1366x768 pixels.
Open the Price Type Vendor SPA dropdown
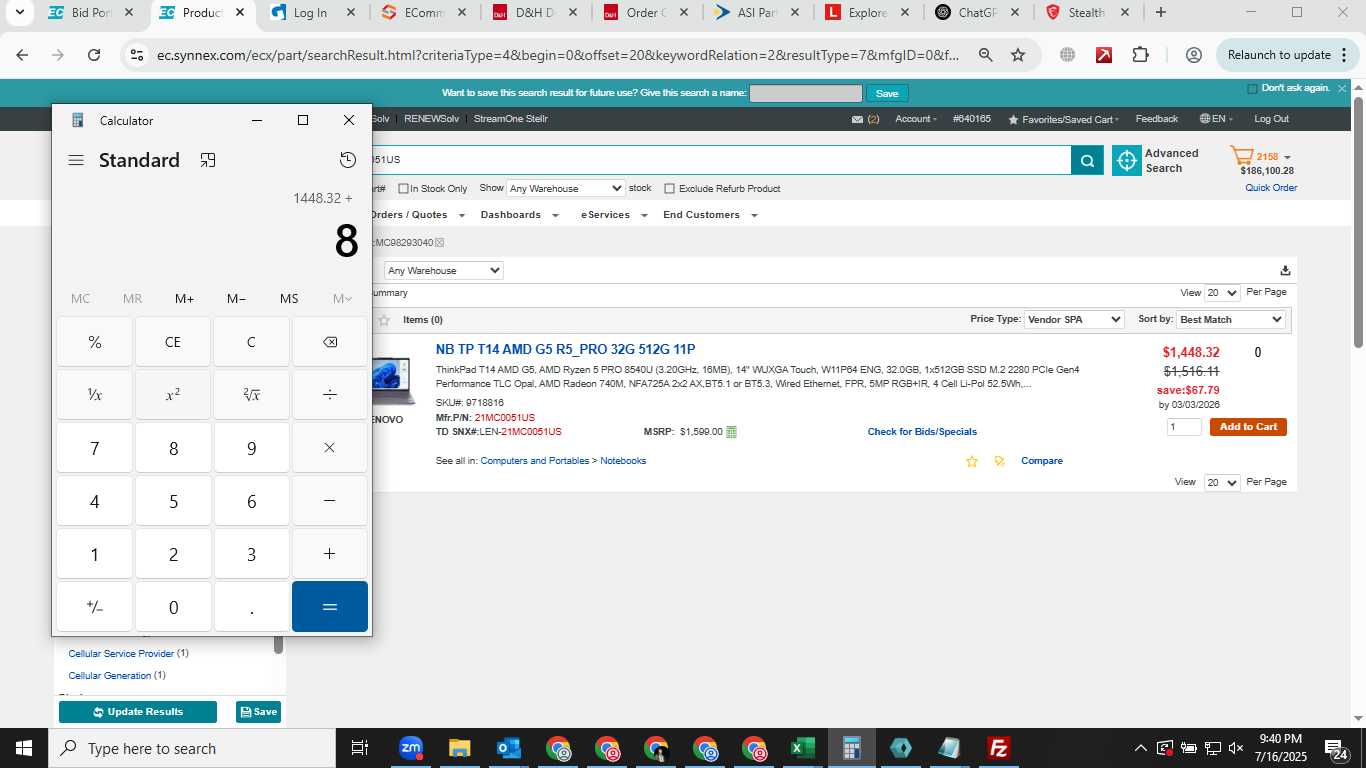1074,319
